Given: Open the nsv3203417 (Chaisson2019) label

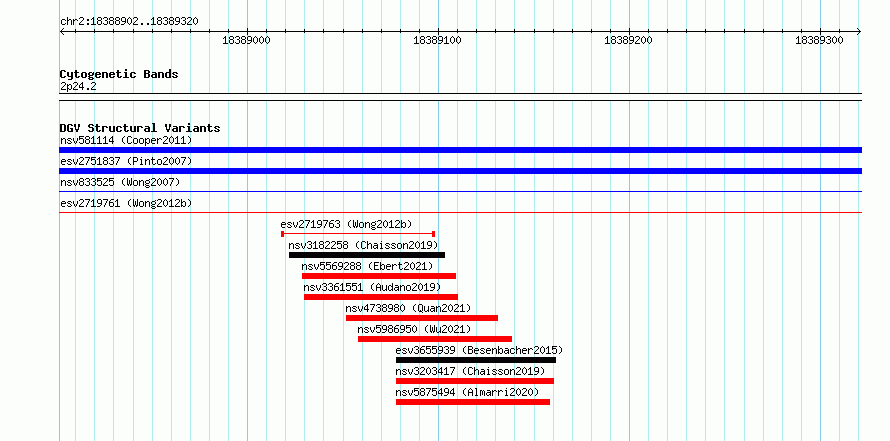Looking at the screenshot, I should click(x=470, y=371).
